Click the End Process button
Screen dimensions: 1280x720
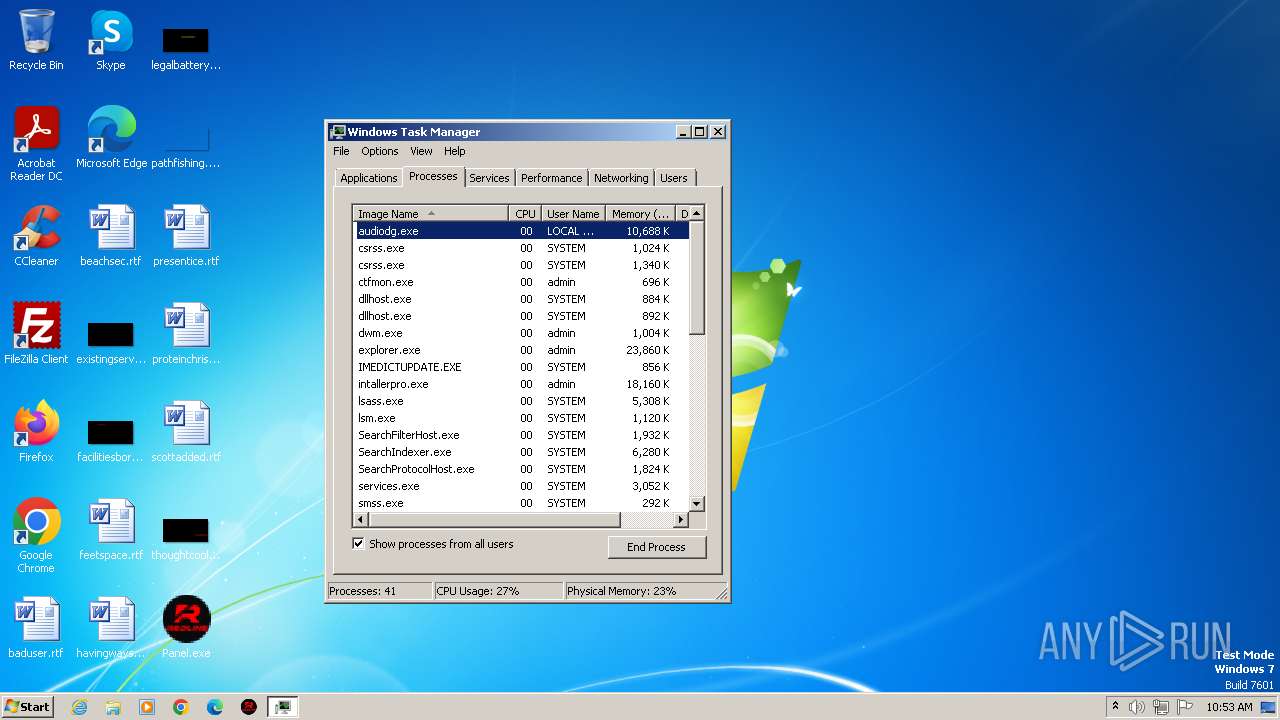(656, 547)
